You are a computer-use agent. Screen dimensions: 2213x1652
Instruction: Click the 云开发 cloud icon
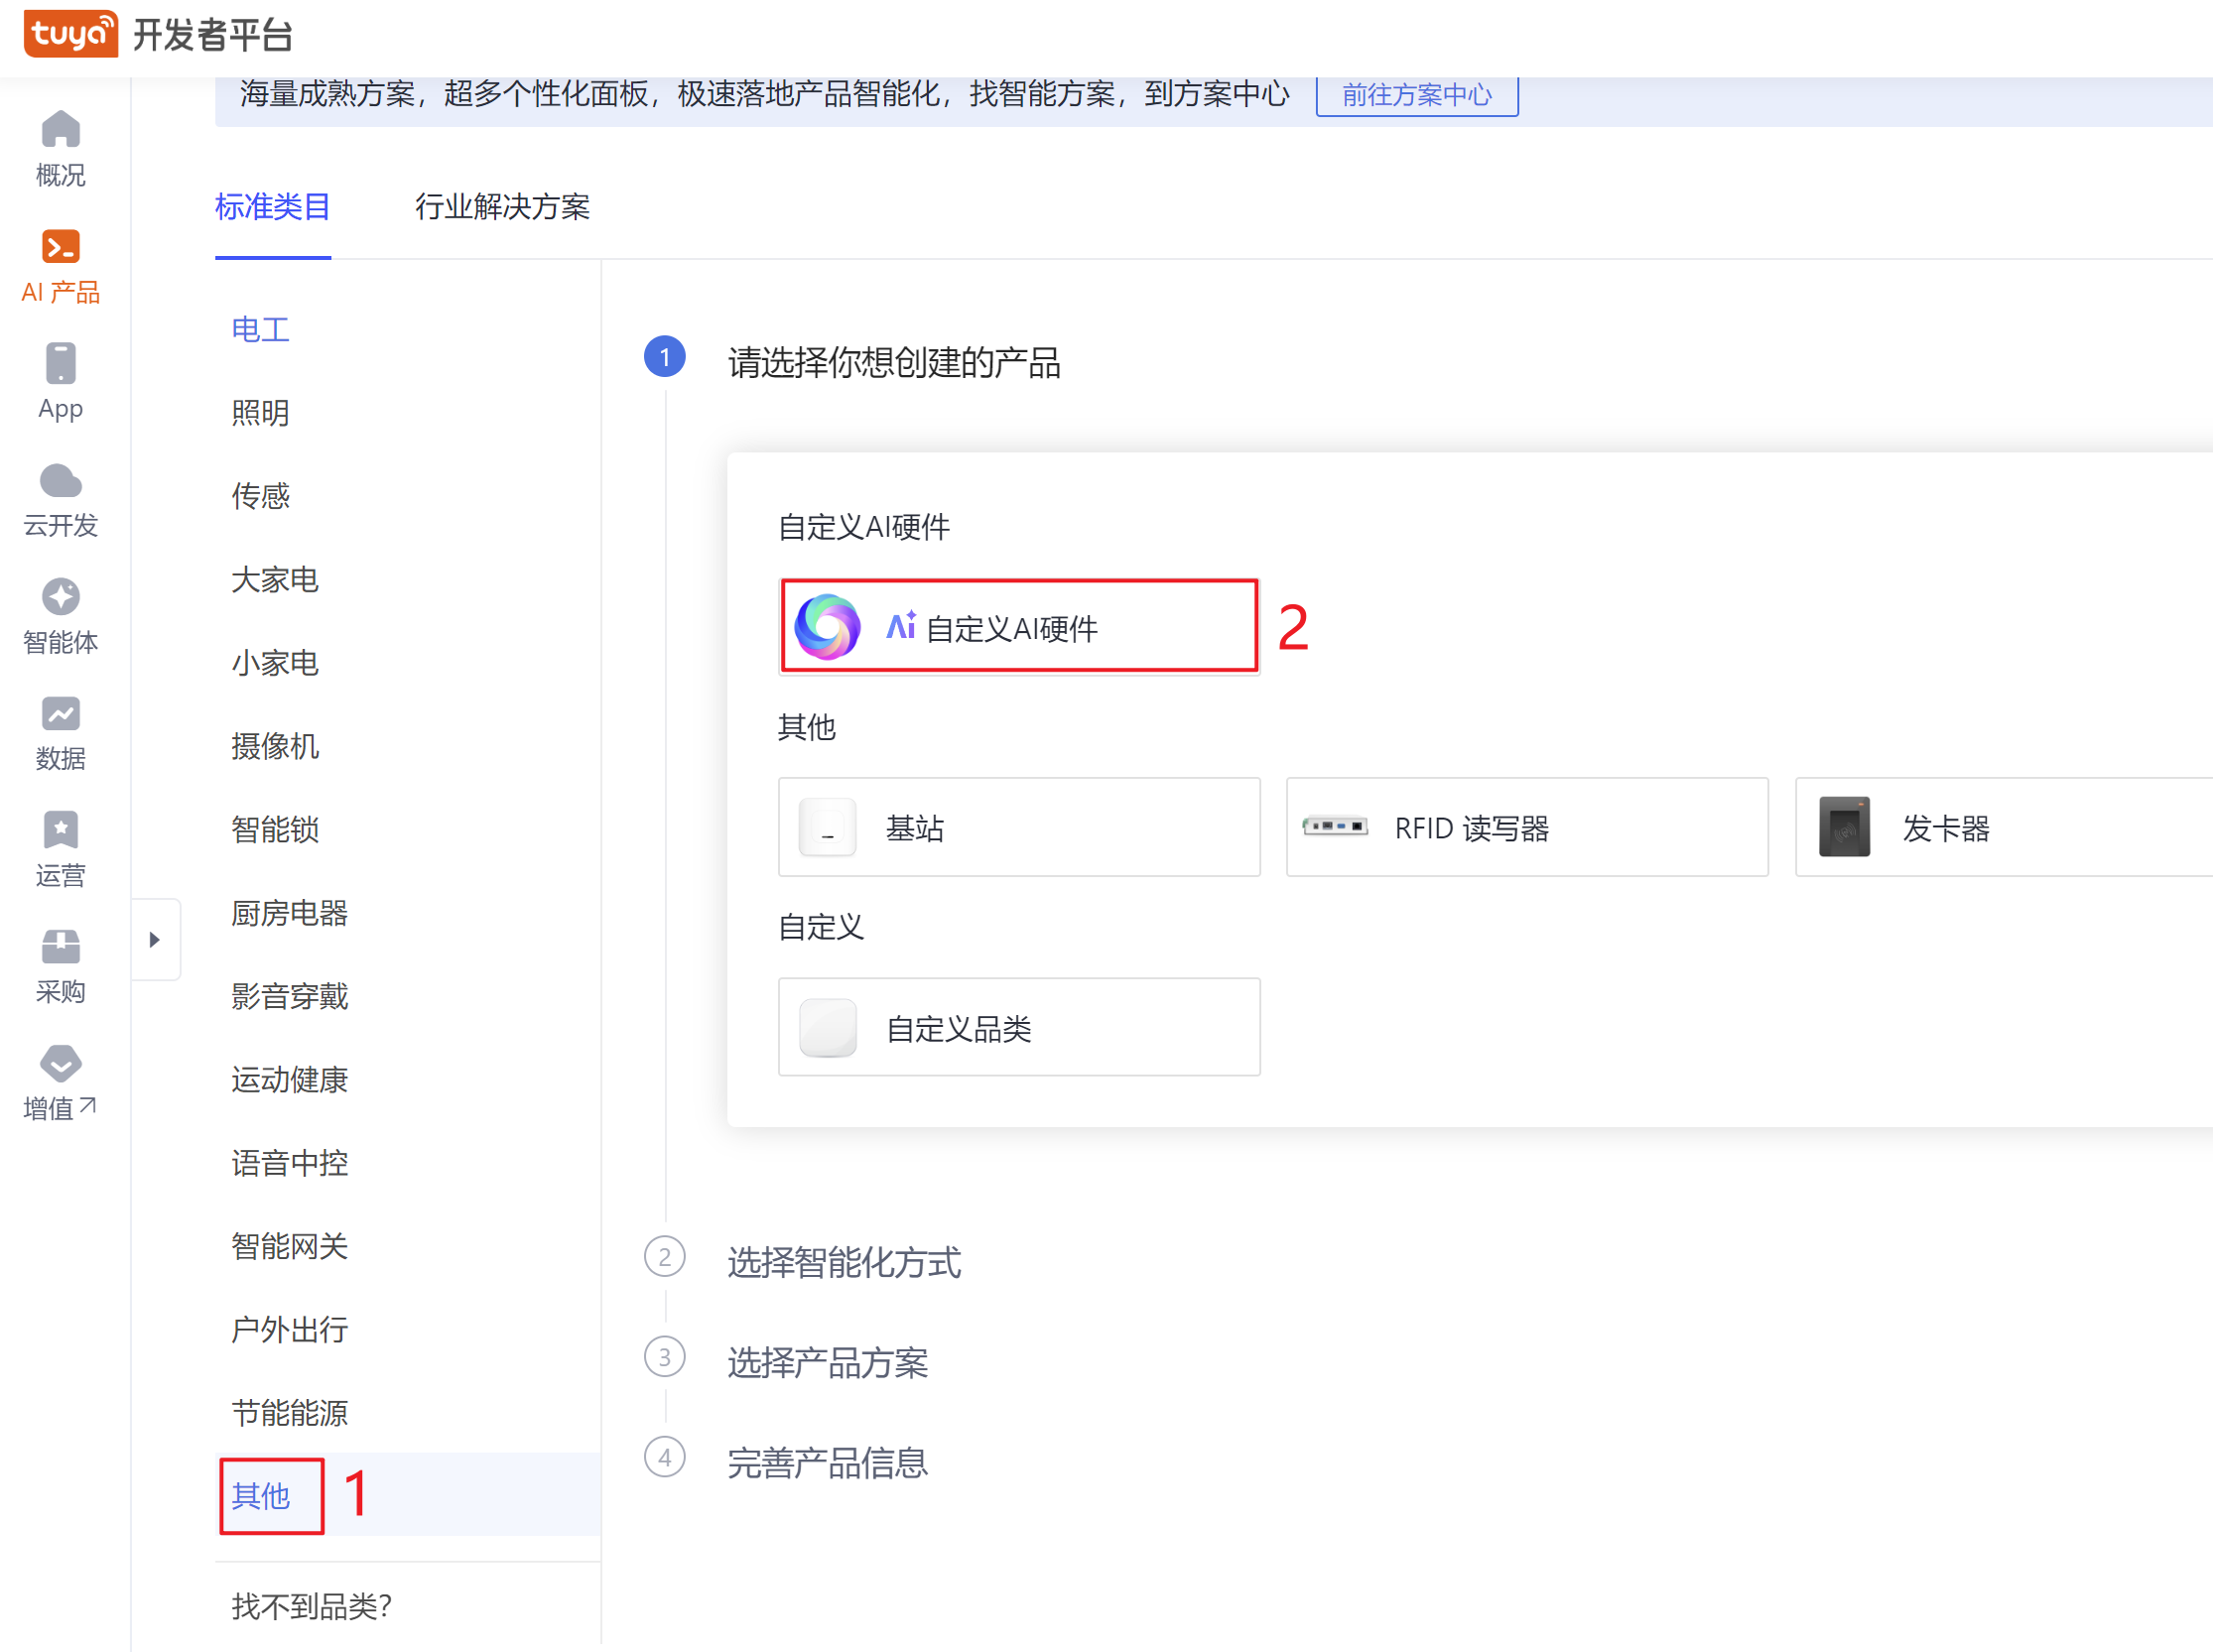60,481
